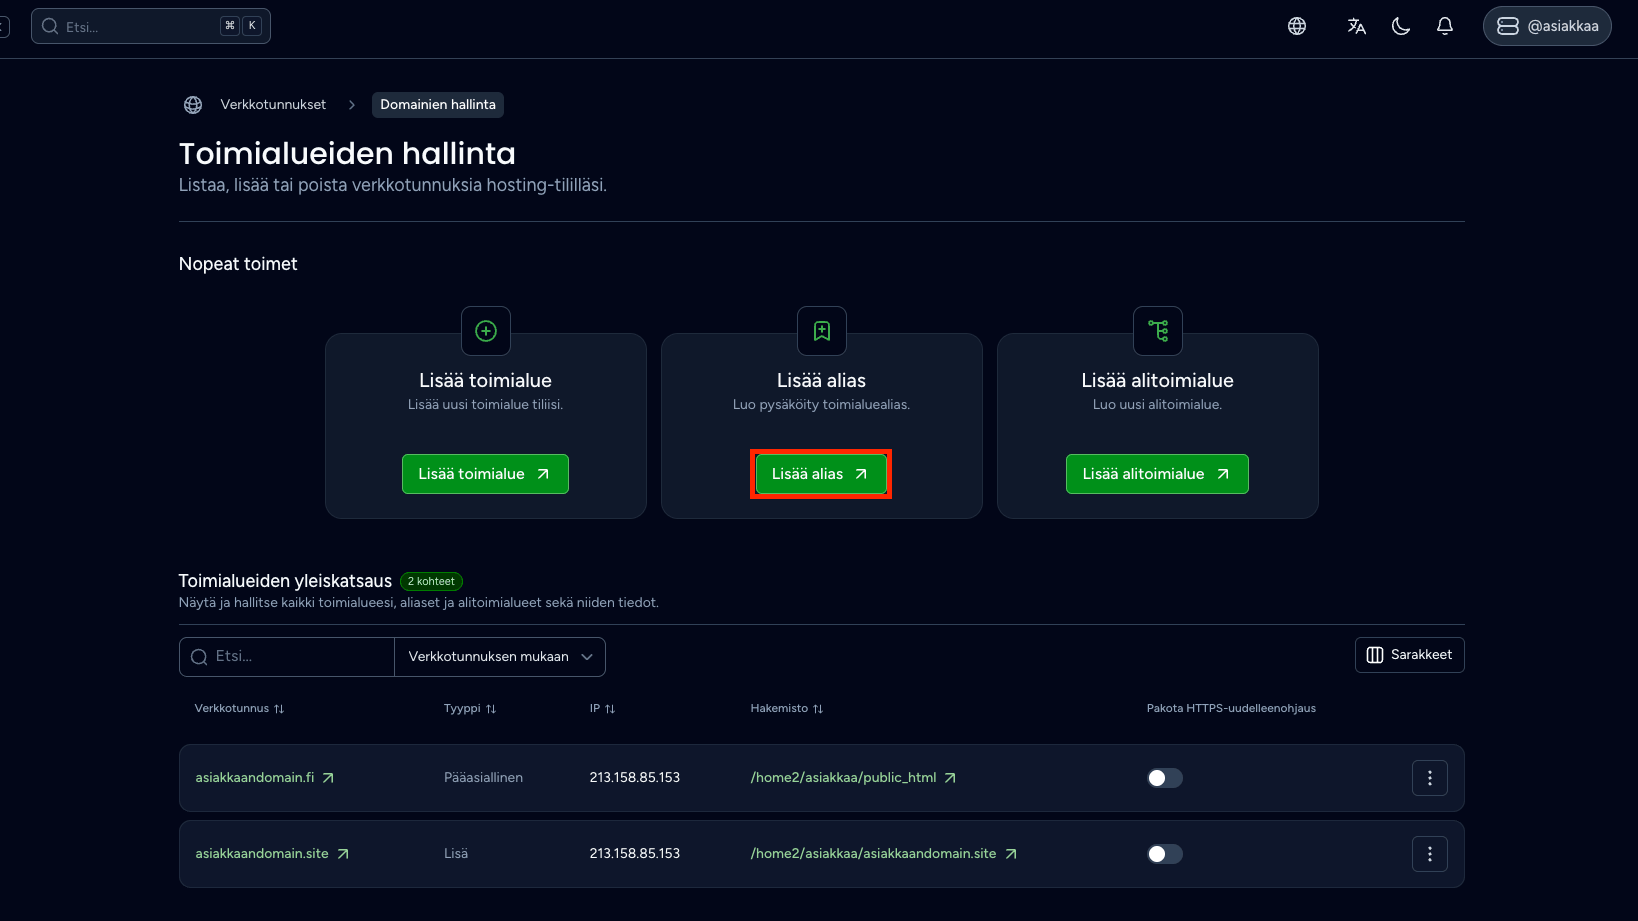1638x921 pixels.
Task: Sort by Hakemisto column
Action: click(786, 708)
